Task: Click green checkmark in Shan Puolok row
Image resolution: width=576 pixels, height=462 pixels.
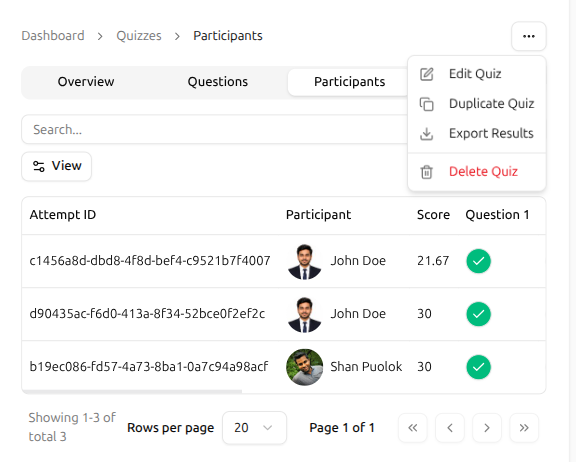Action: (x=478, y=367)
